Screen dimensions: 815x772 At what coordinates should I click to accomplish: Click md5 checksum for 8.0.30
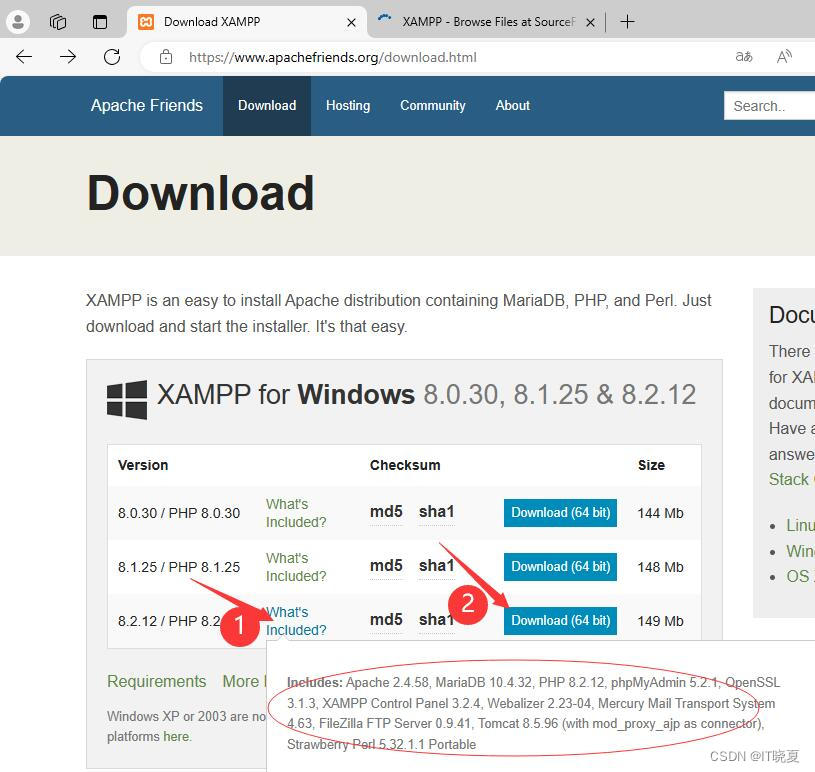(386, 512)
